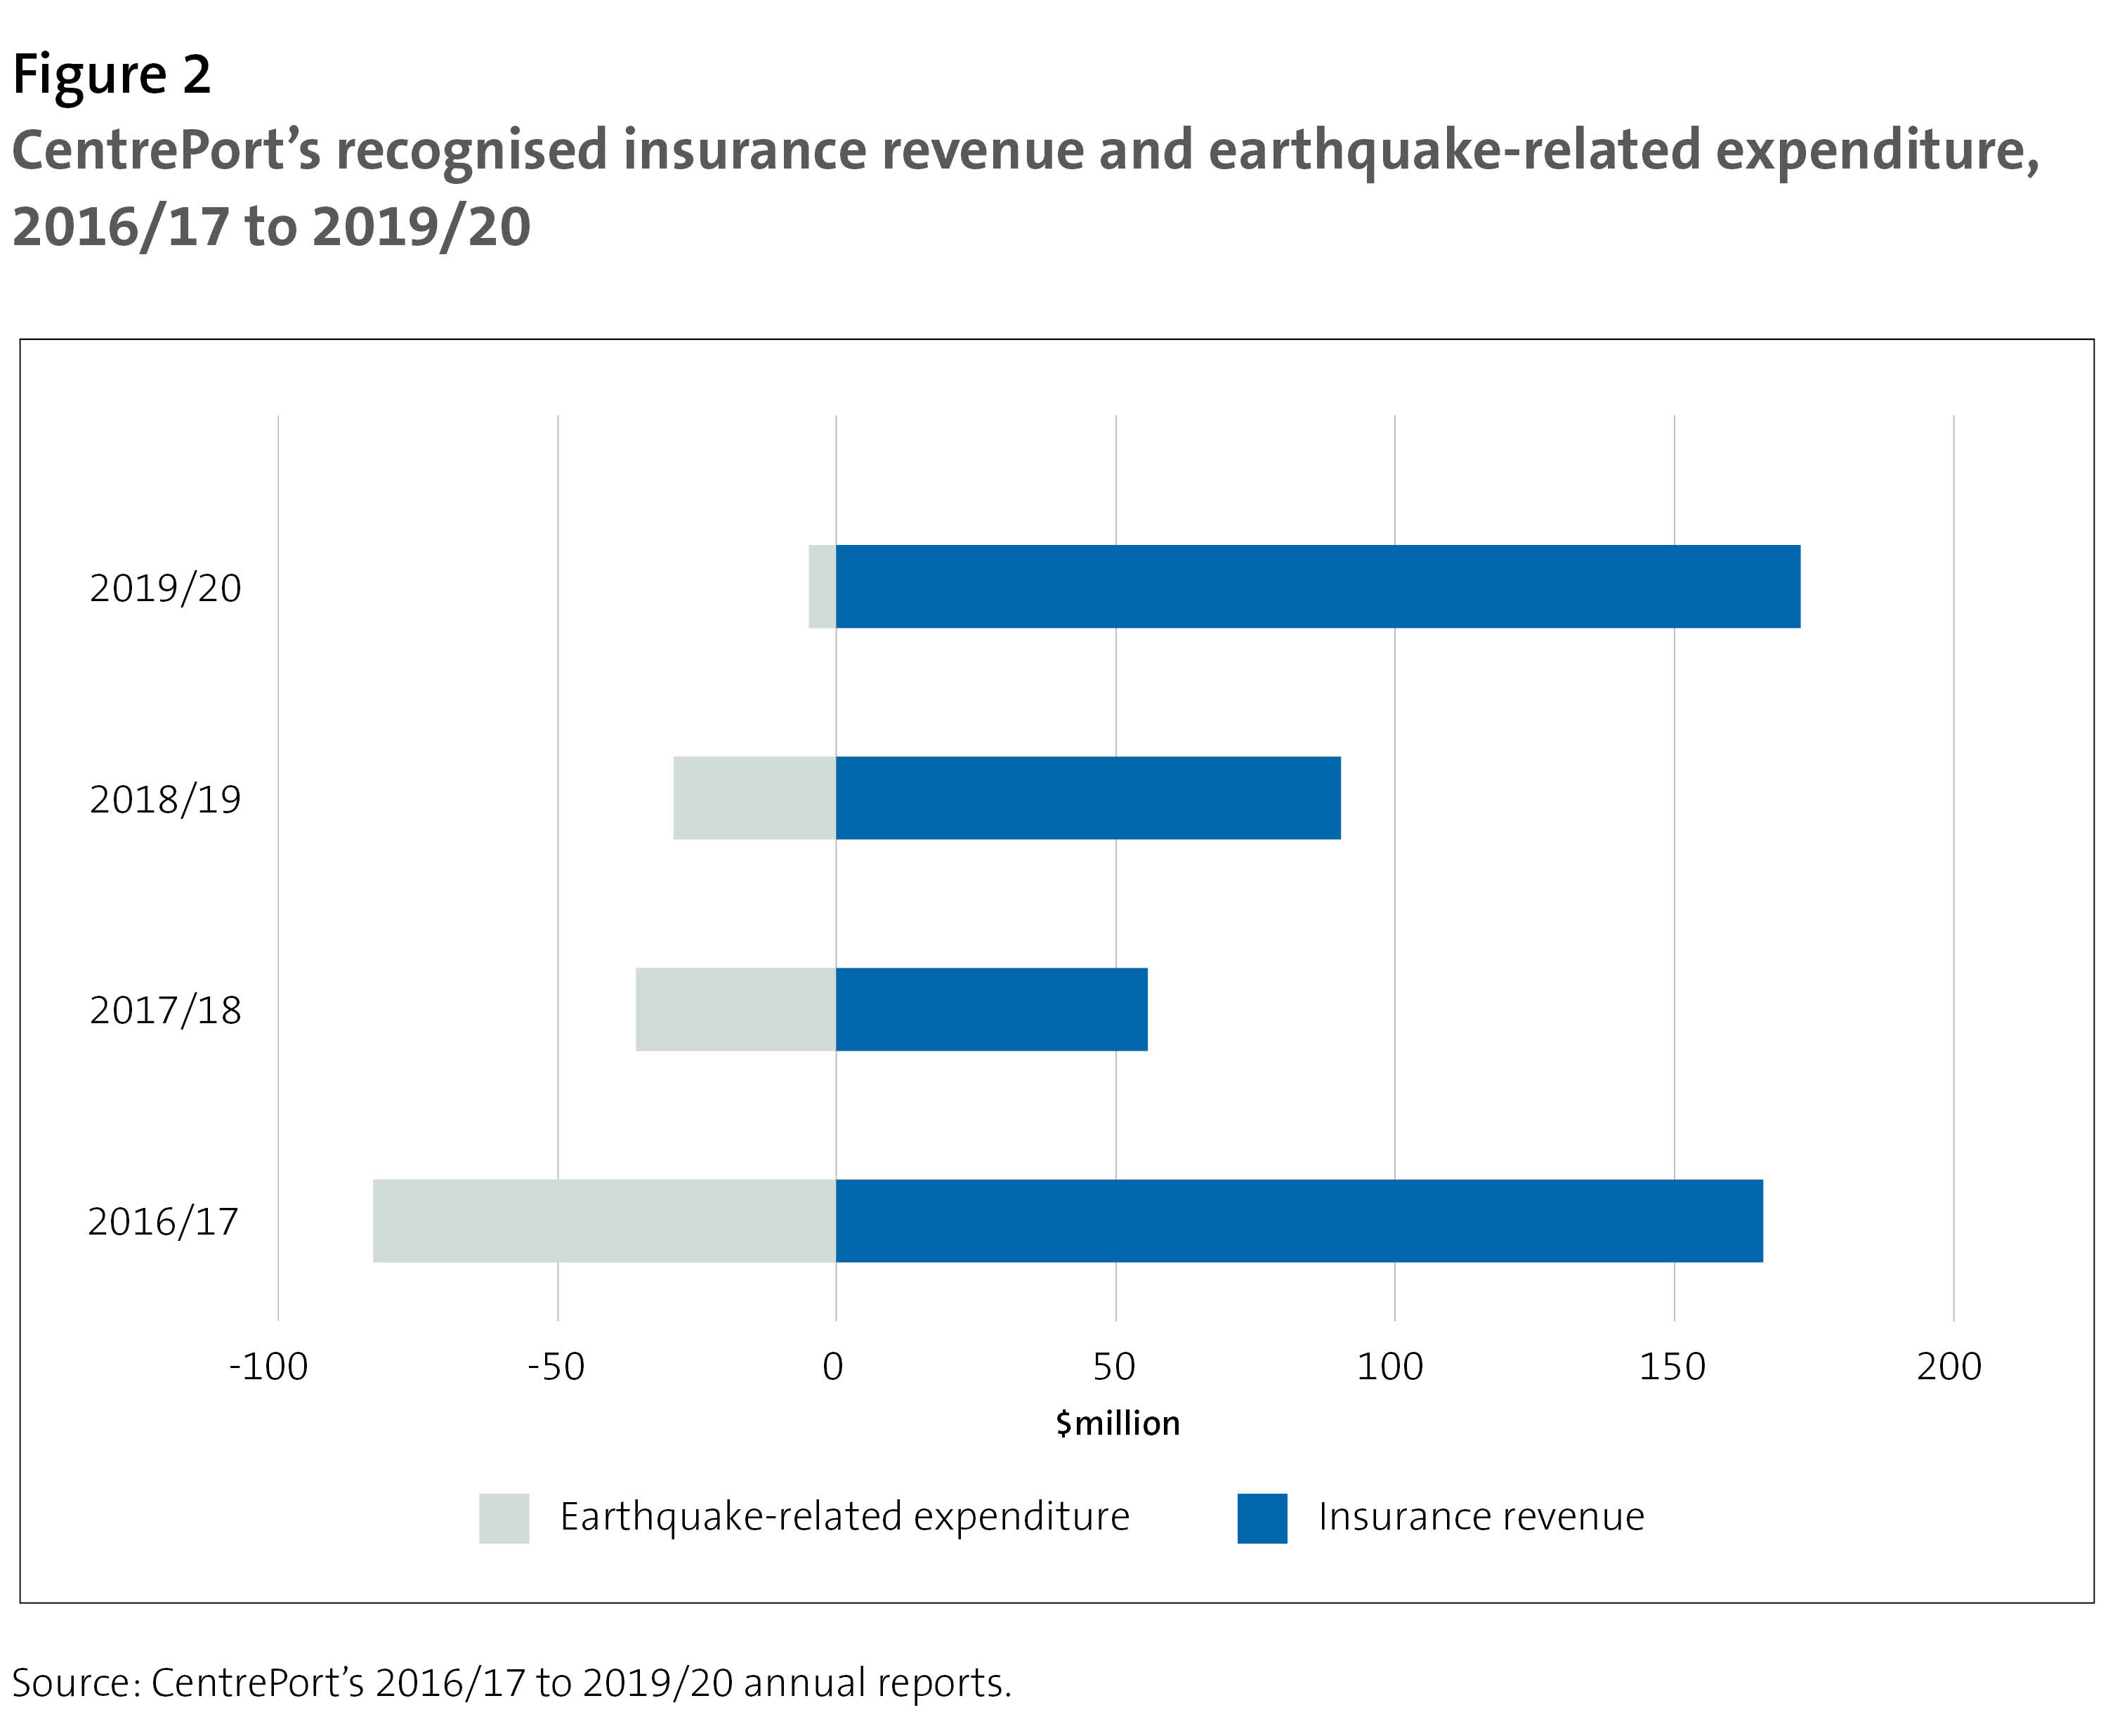Click the grey Earthquake-related expenditure legend swatch
The width and height of the screenshot is (2115, 1736).
(504, 1518)
